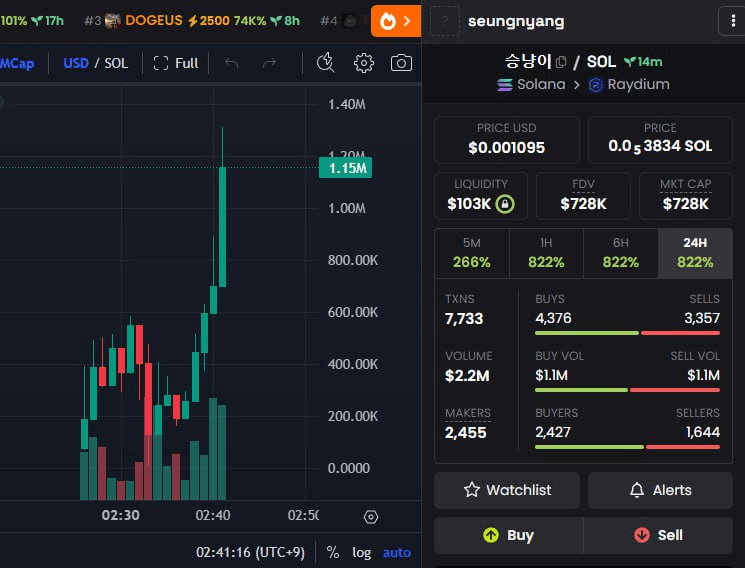
Task: Click the seungnyang token name
Action: pos(516,21)
